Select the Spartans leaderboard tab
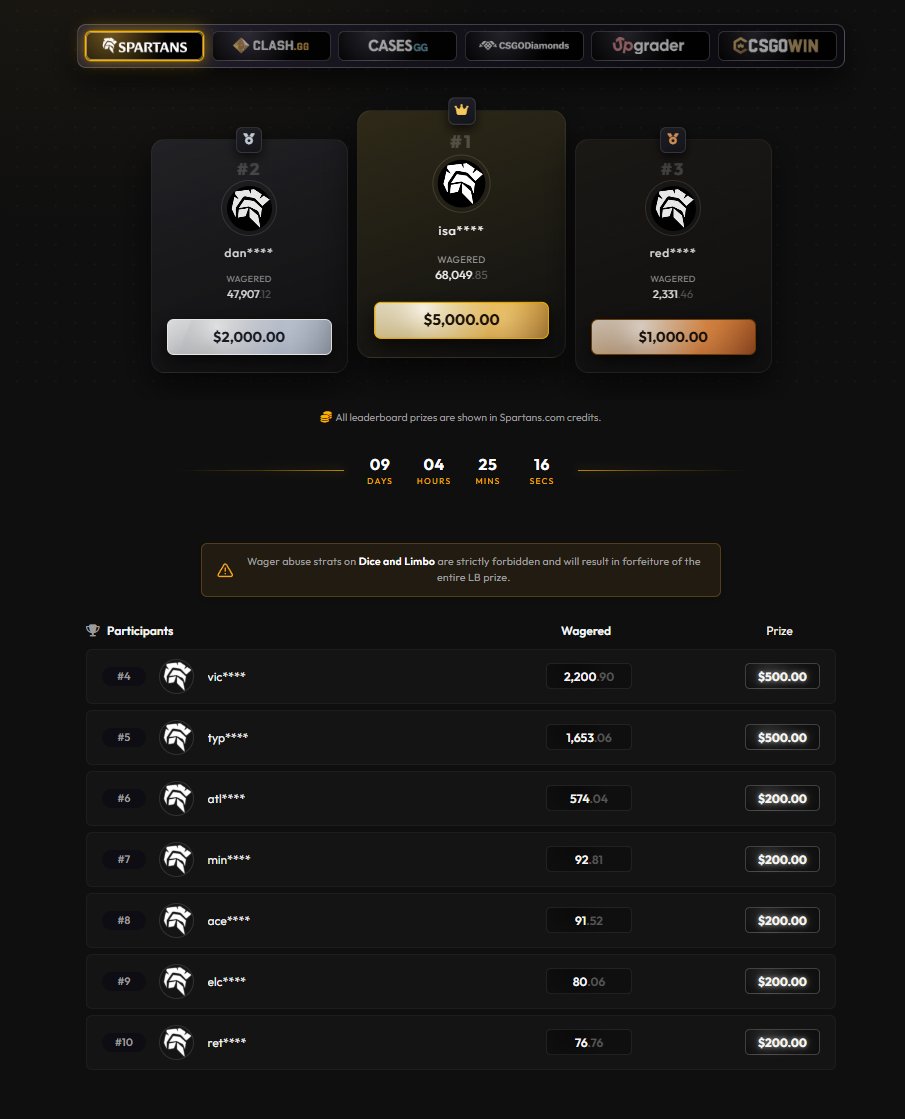 point(144,46)
